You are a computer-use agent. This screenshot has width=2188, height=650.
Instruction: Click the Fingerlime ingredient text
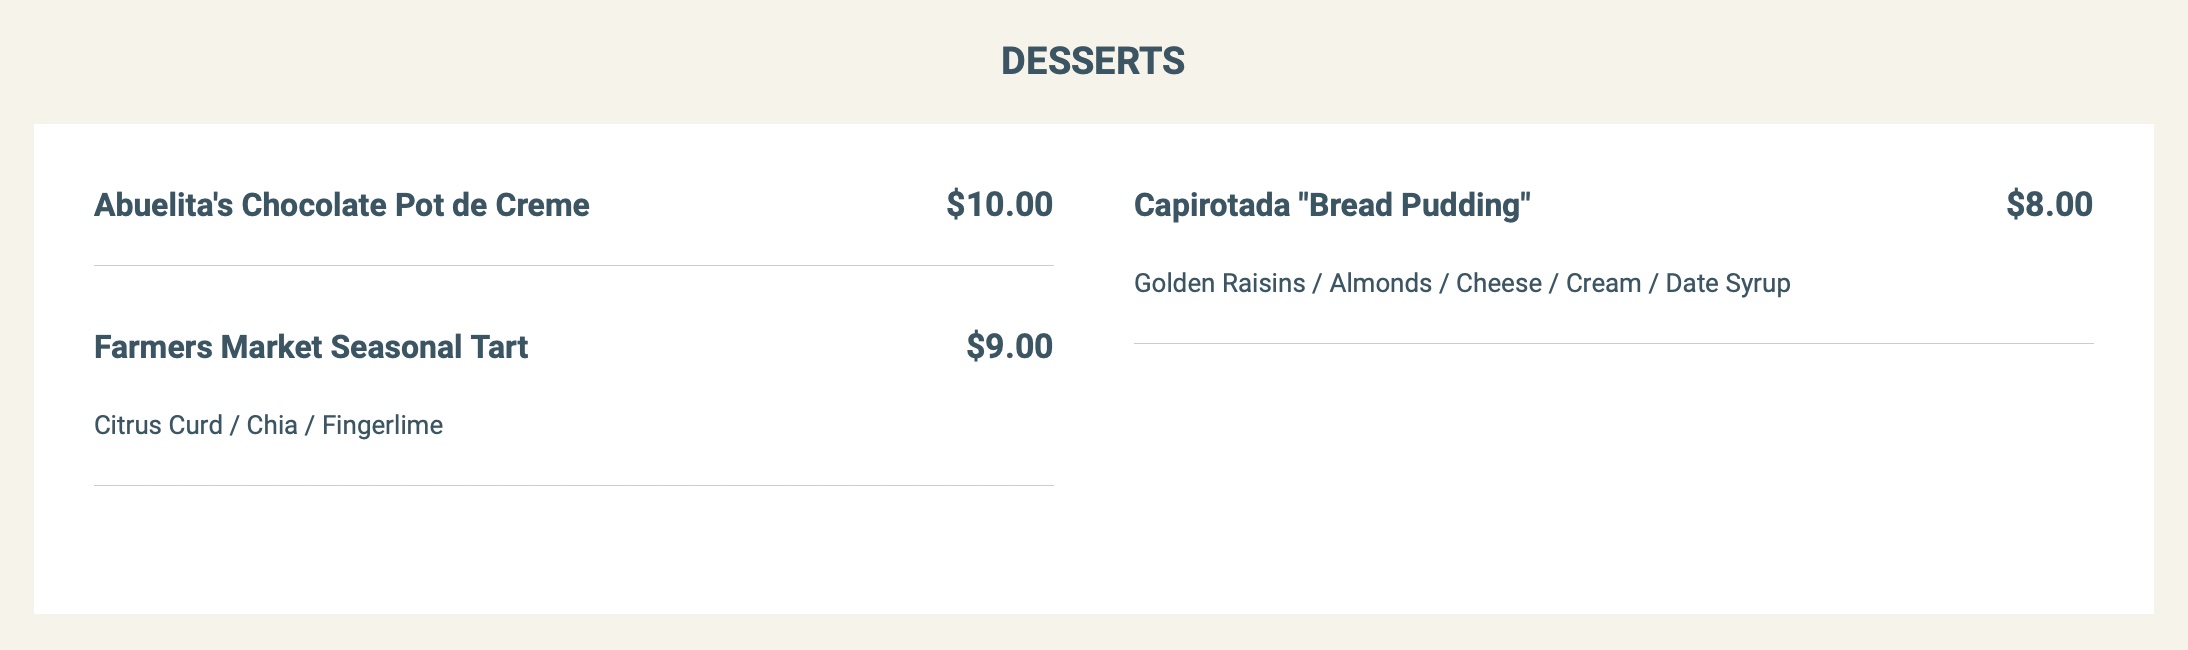(382, 425)
